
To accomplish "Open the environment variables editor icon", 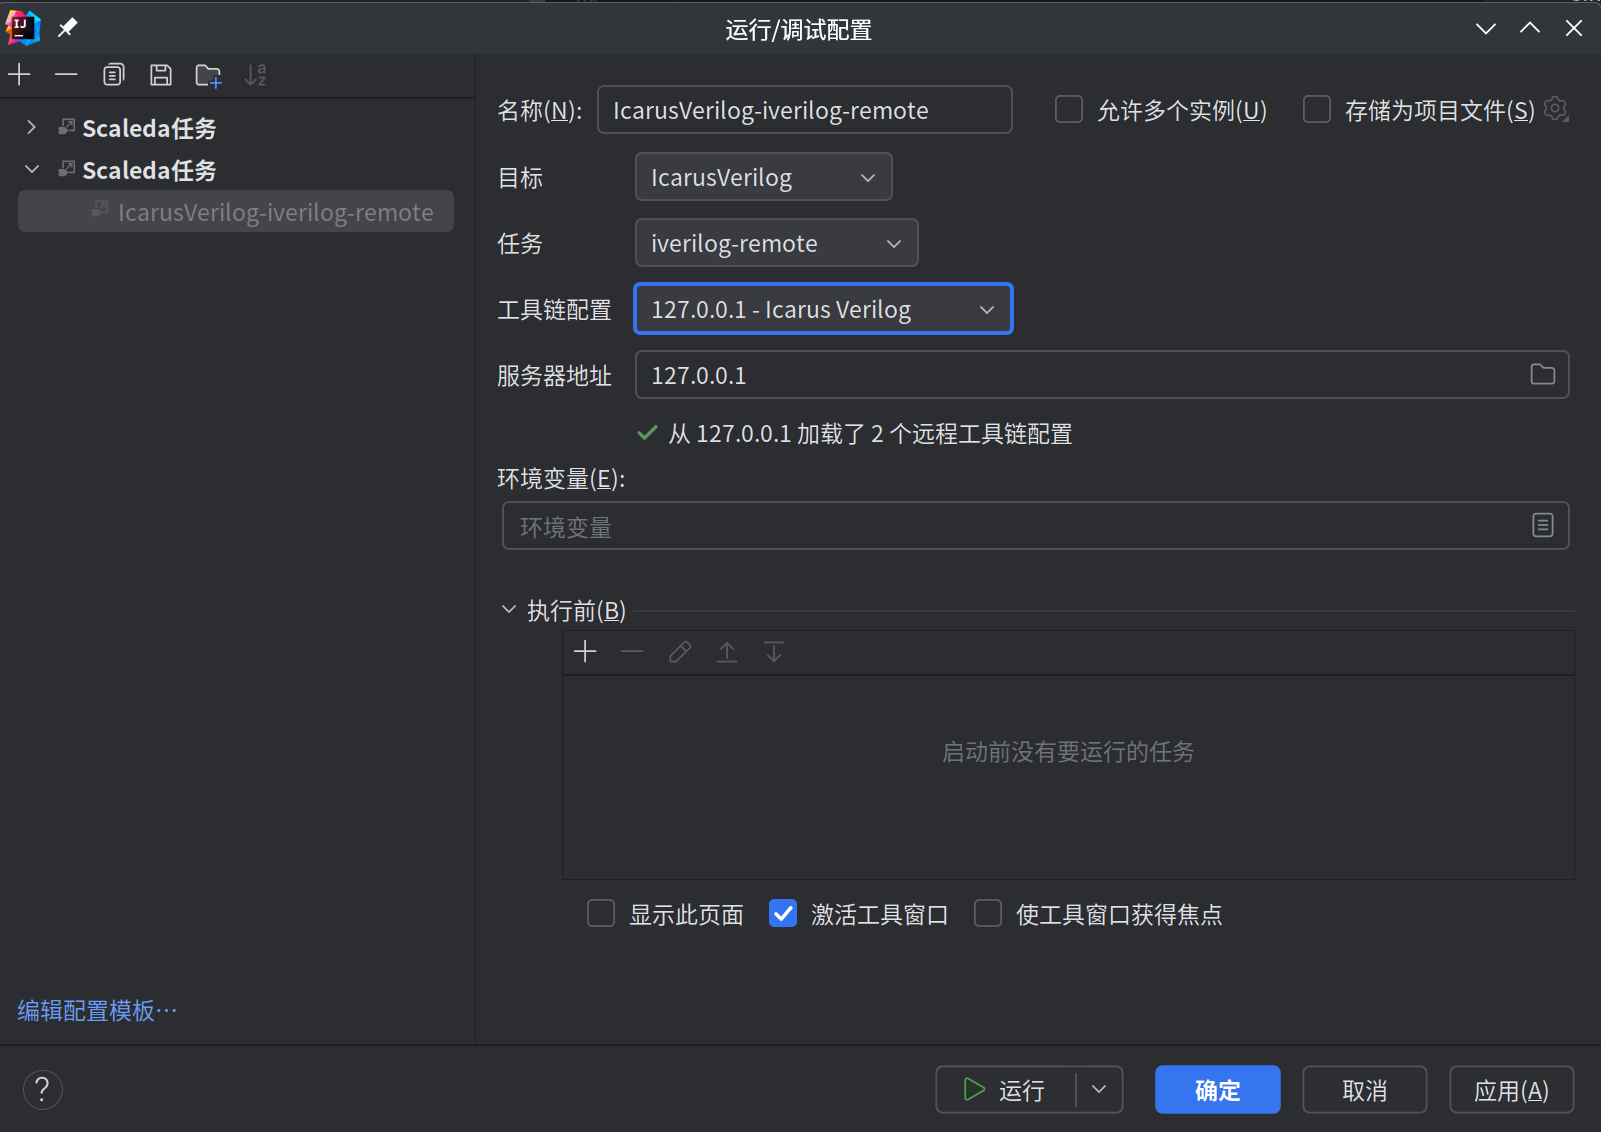I will coord(1542,525).
